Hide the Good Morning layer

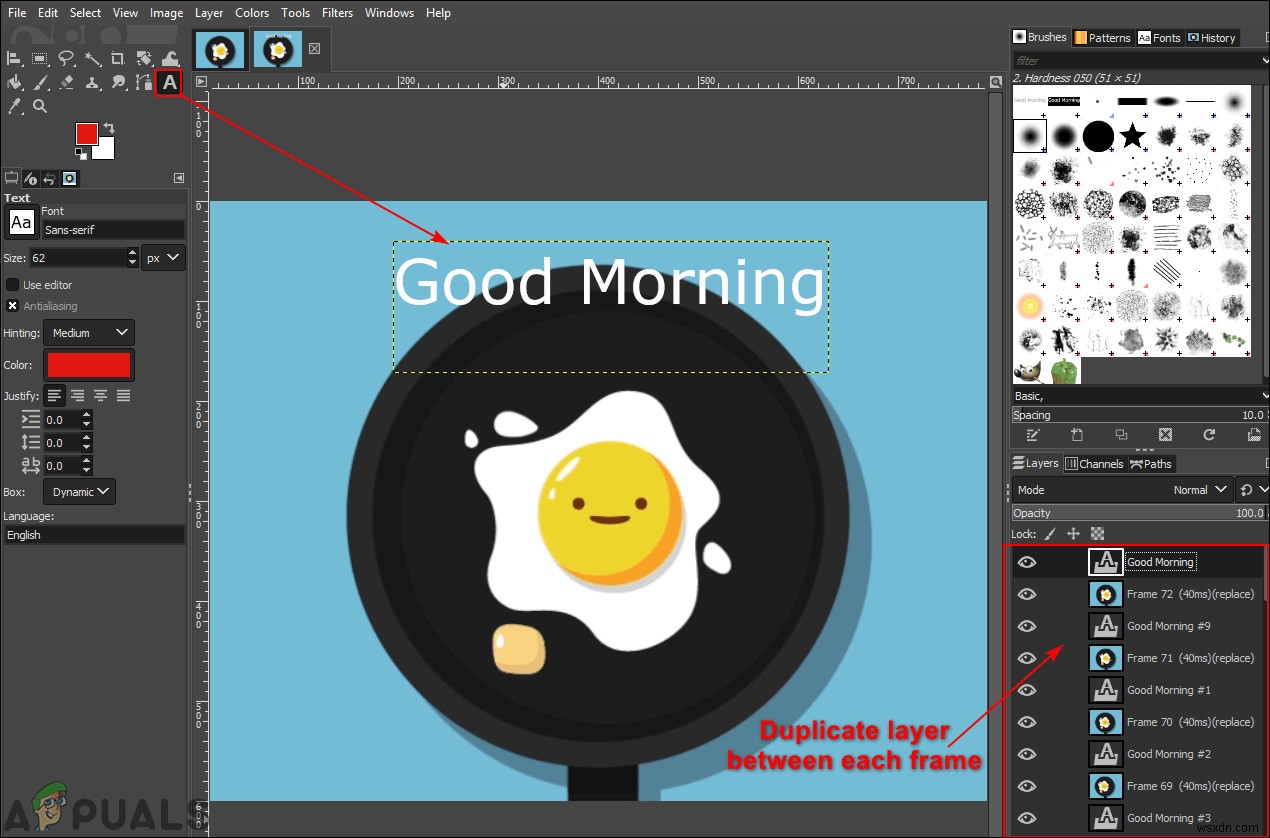tap(1027, 561)
